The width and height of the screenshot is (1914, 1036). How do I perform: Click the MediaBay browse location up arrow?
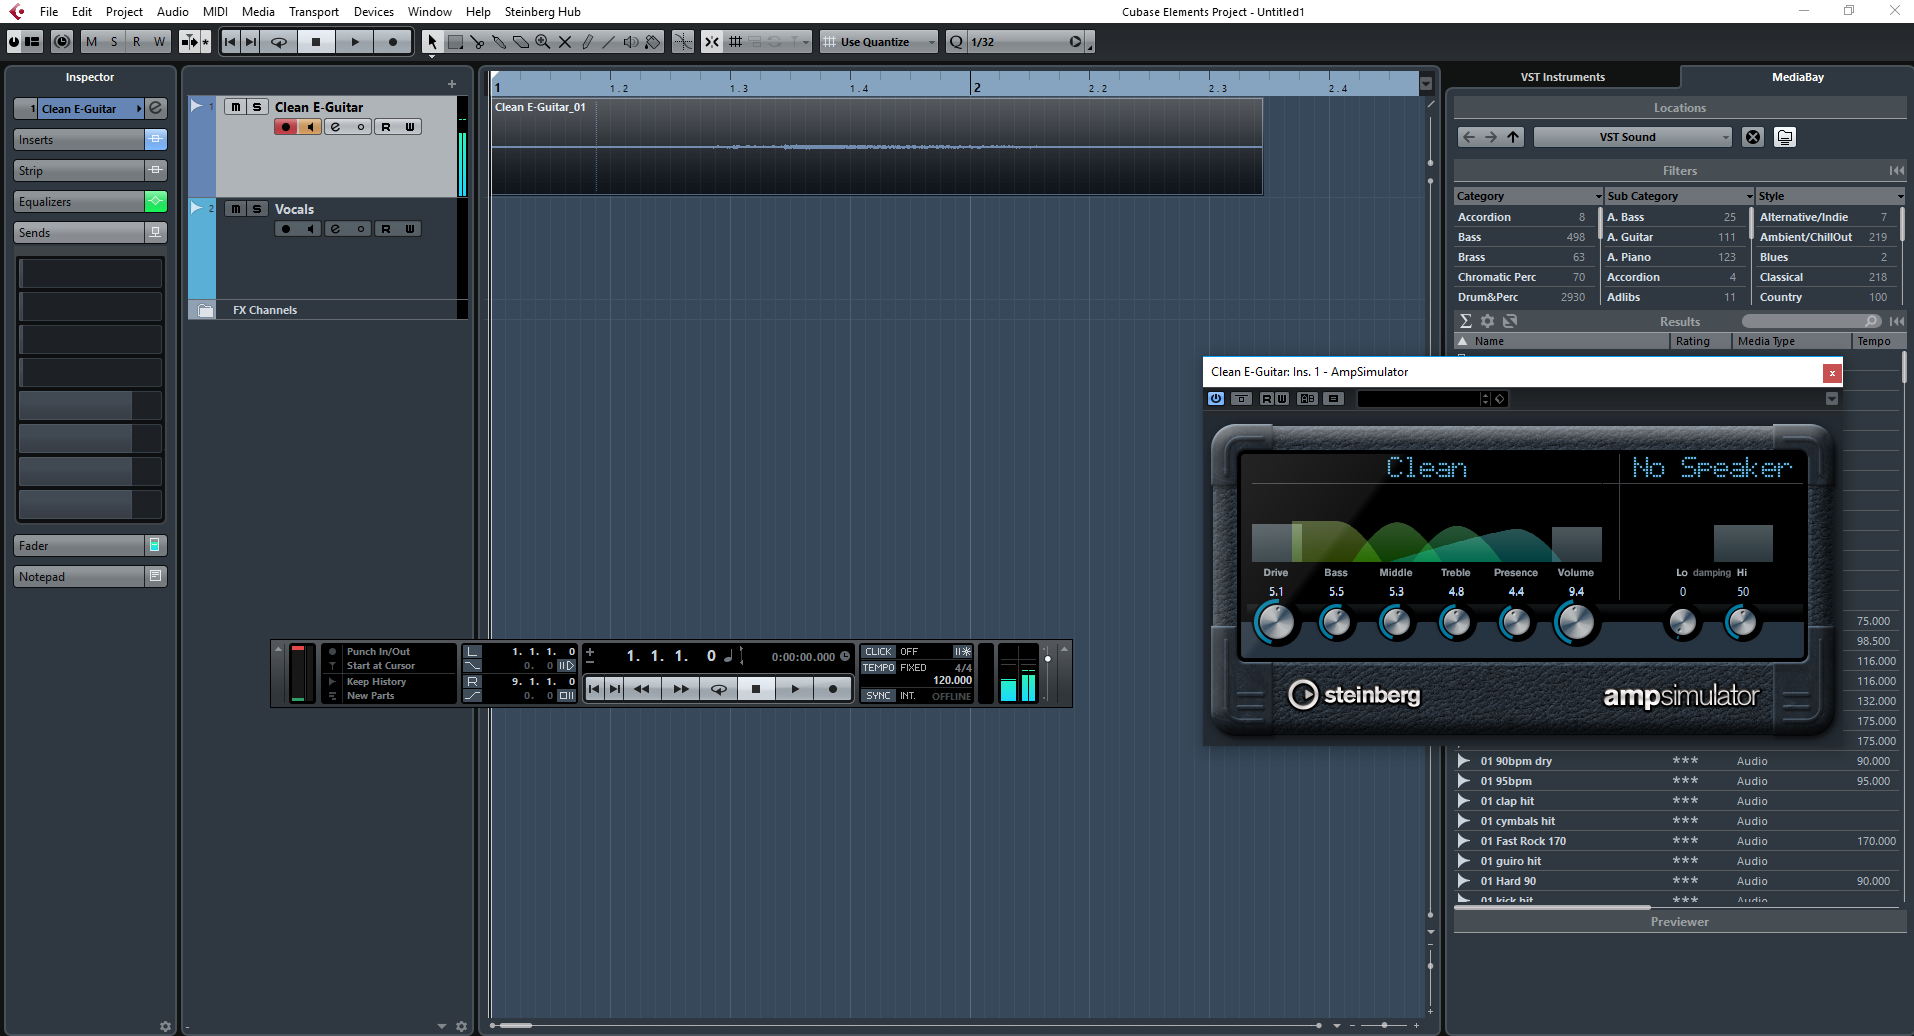pyautogui.click(x=1514, y=137)
